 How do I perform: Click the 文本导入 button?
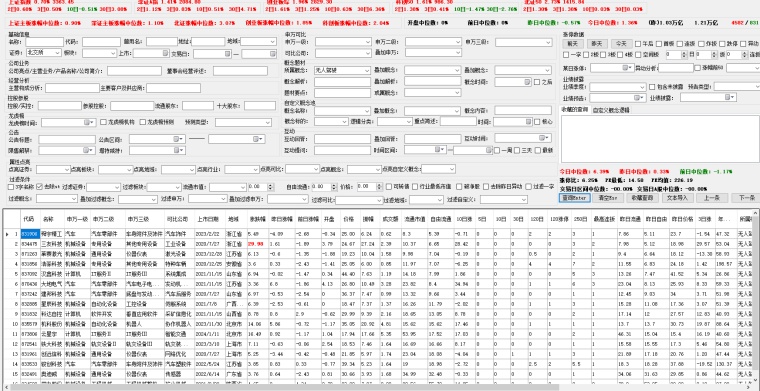677,198
